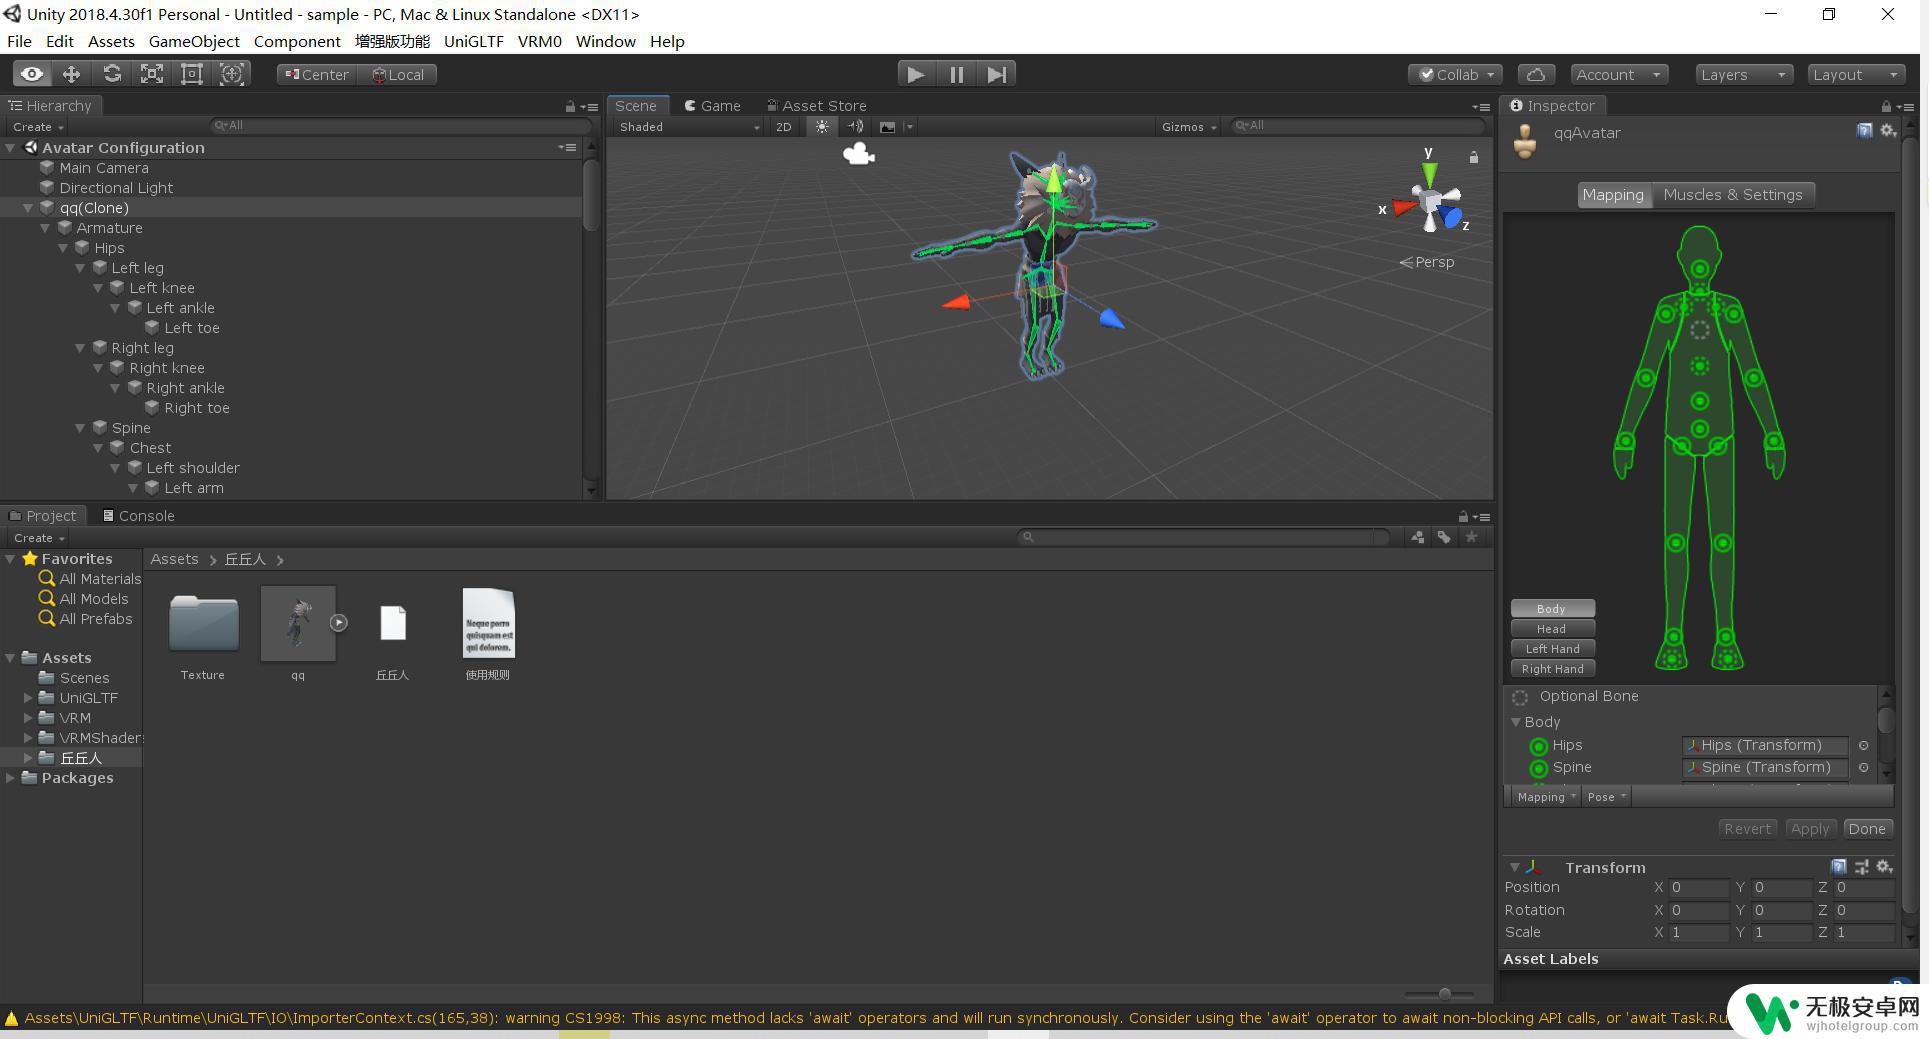The image size is (1929, 1039).
Task: Click the Hierarchy search field
Action: (x=400, y=126)
